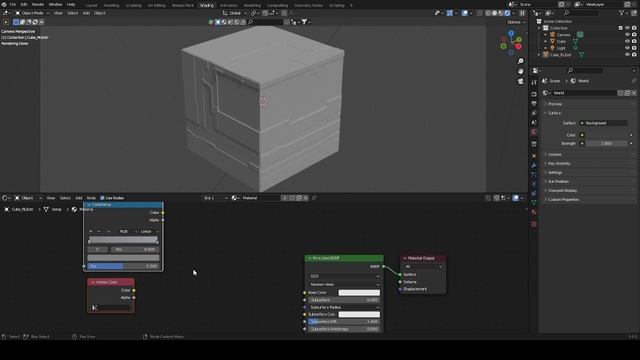
Task: Toggle Collection exclude checkbox in outliner
Action: pos(621,28)
